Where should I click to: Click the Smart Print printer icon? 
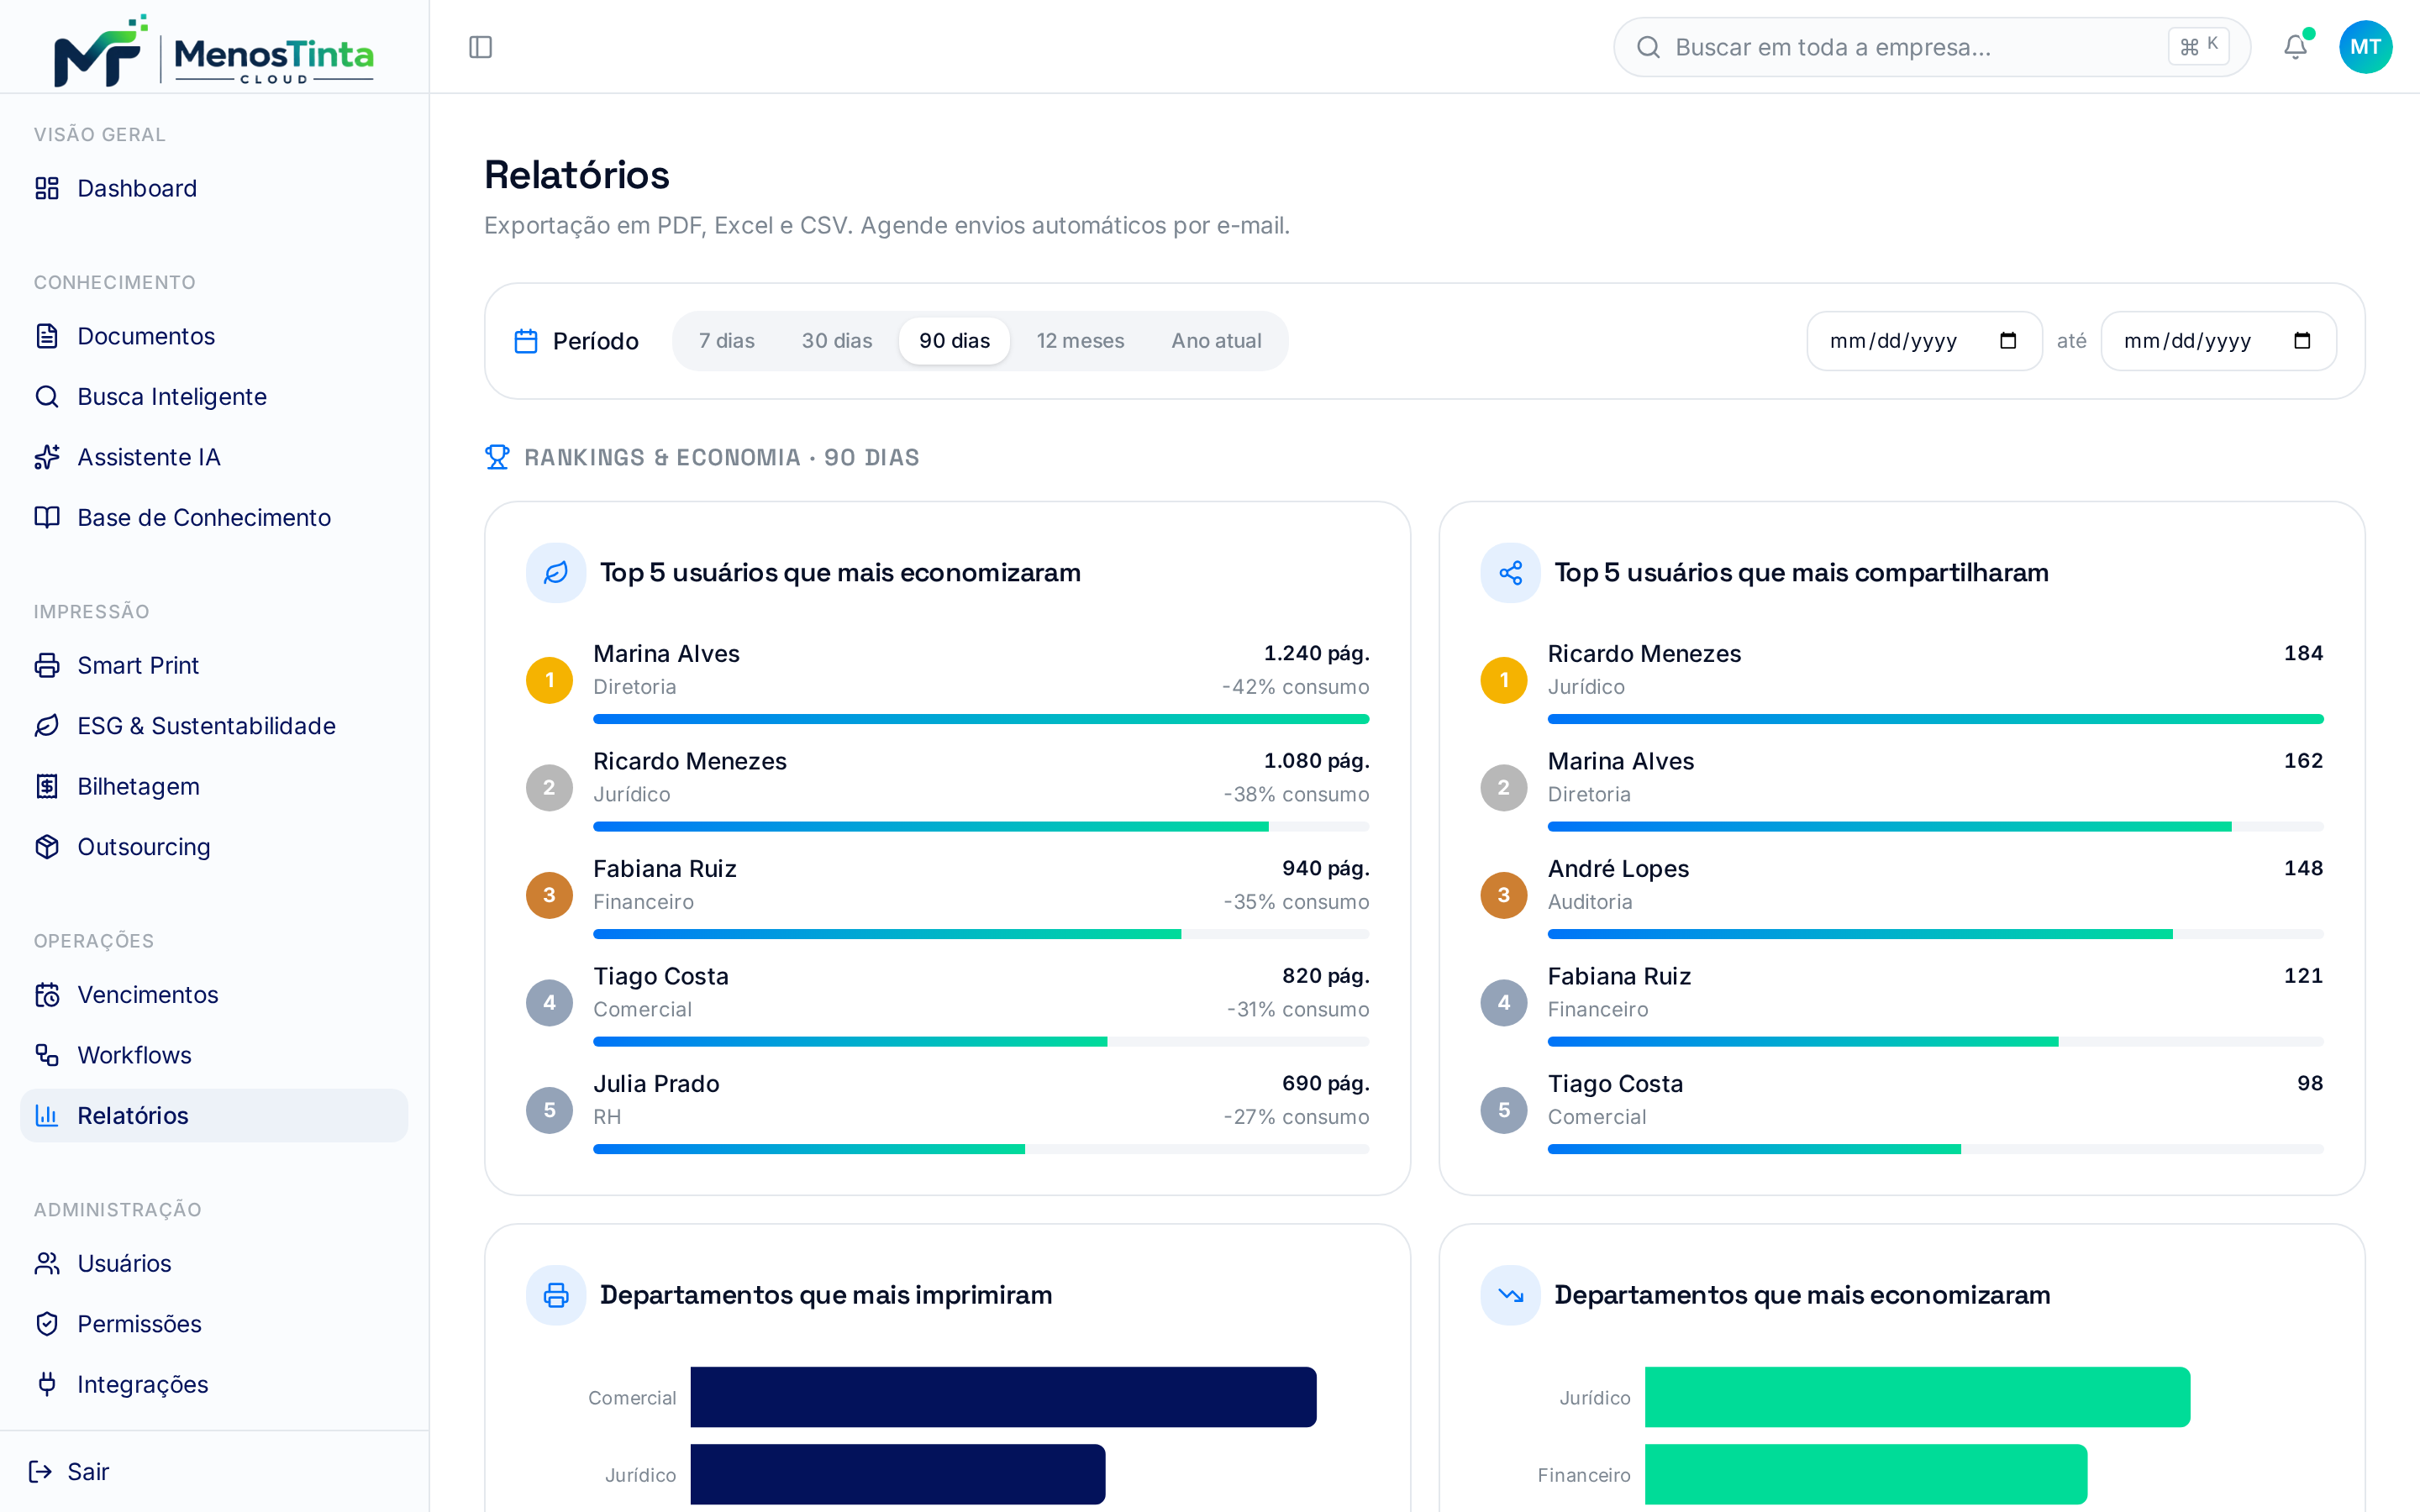[x=47, y=665]
